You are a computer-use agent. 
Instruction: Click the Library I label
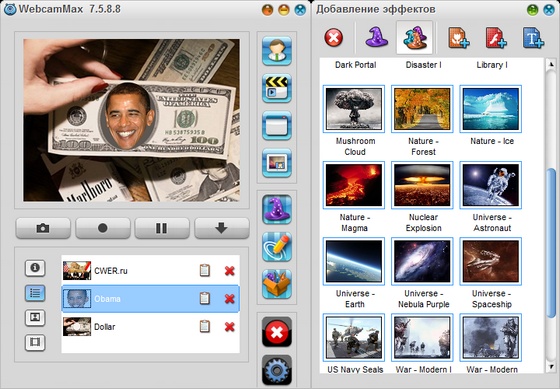pos(492,65)
